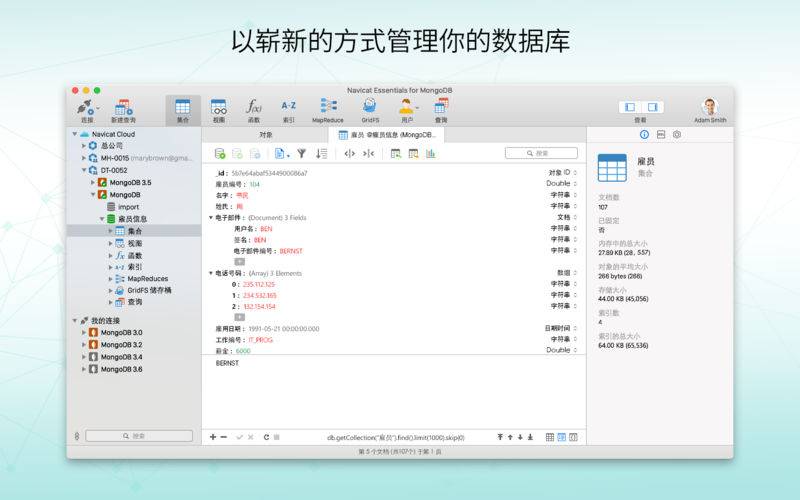800x500 pixels.
Task: Toggle the left sidebar pane button
Action: [630, 107]
